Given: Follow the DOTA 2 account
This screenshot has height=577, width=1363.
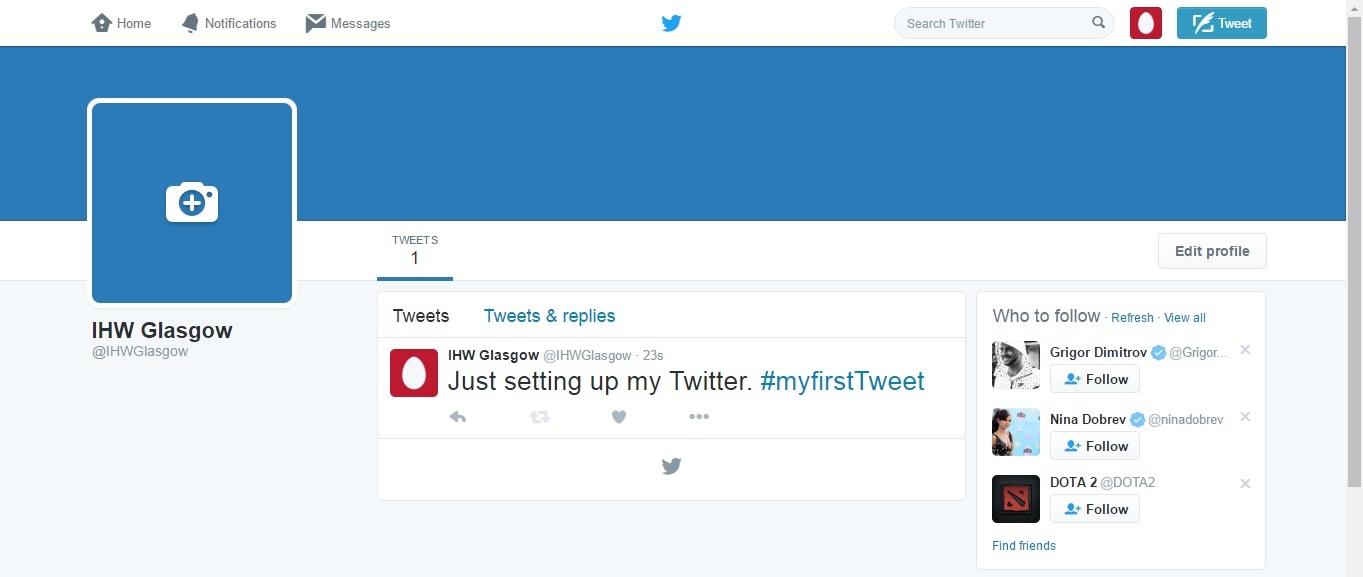Looking at the screenshot, I should coord(1094,509).
